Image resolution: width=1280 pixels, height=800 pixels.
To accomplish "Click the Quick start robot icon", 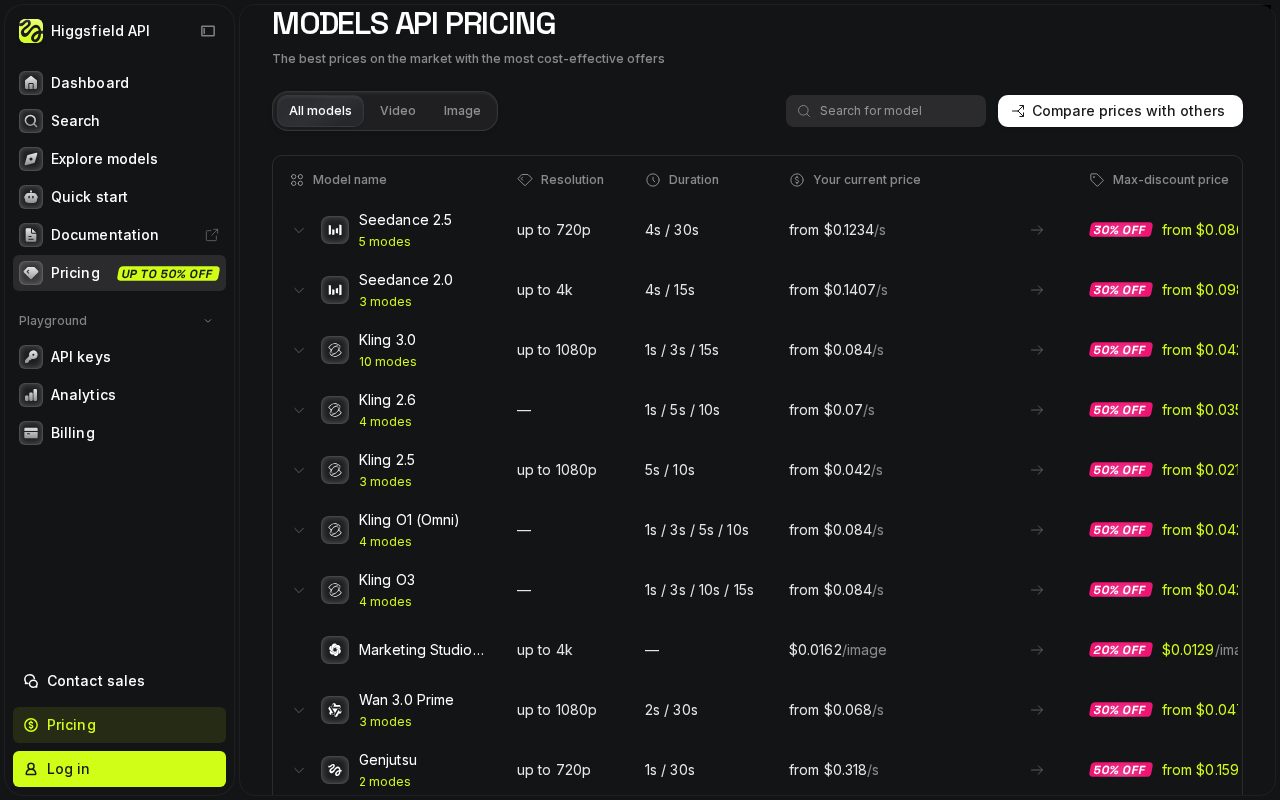I will 31,197.
